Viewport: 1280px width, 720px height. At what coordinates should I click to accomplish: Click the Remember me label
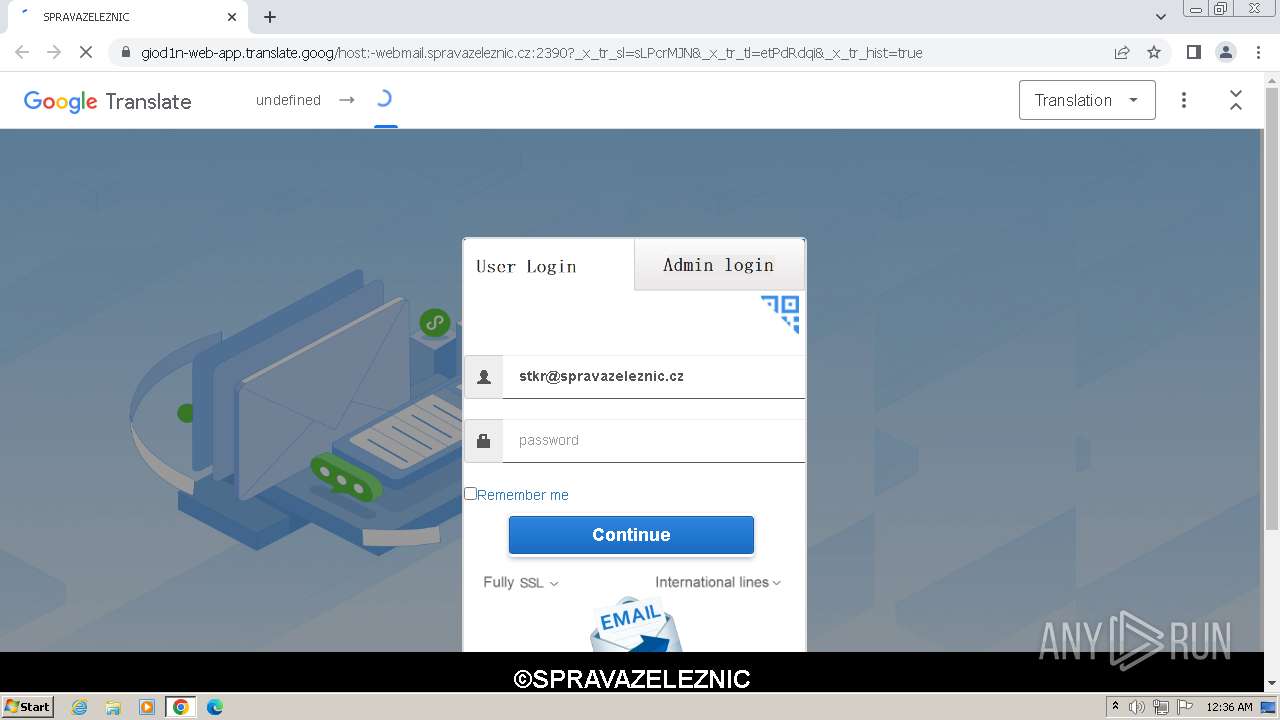point(523,495)
